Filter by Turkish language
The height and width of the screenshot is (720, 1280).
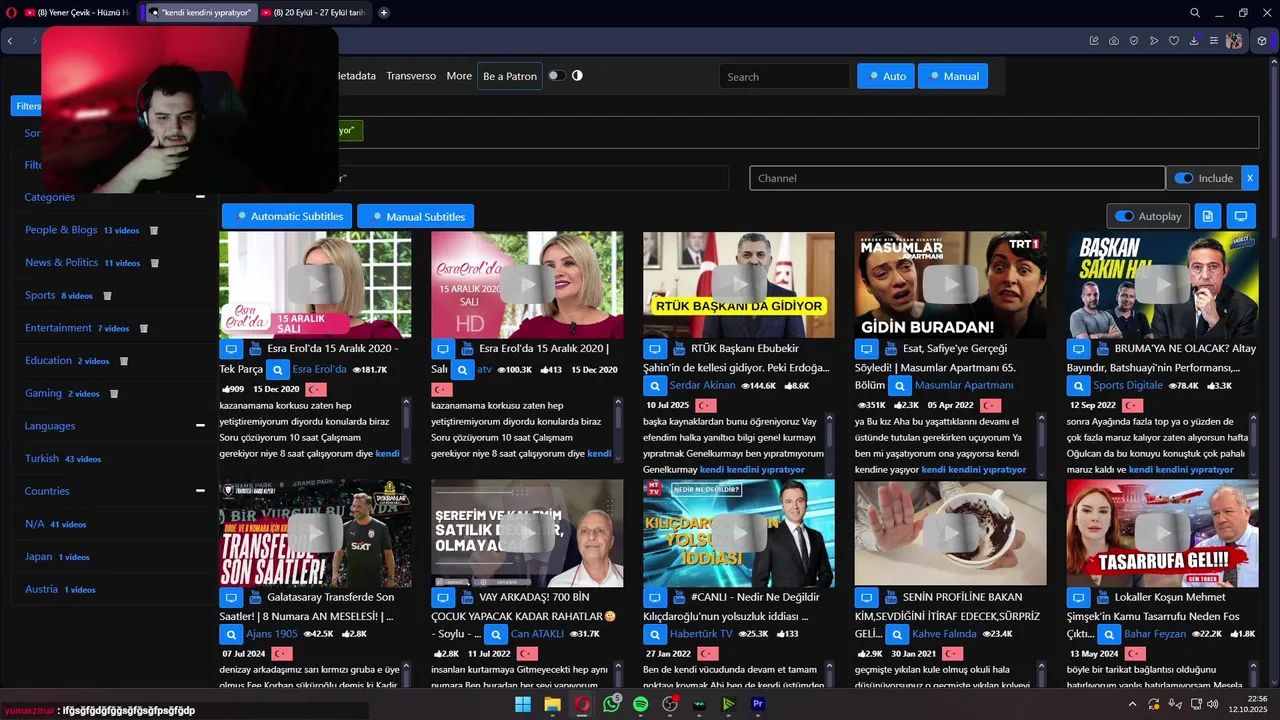tap(42, 459)
